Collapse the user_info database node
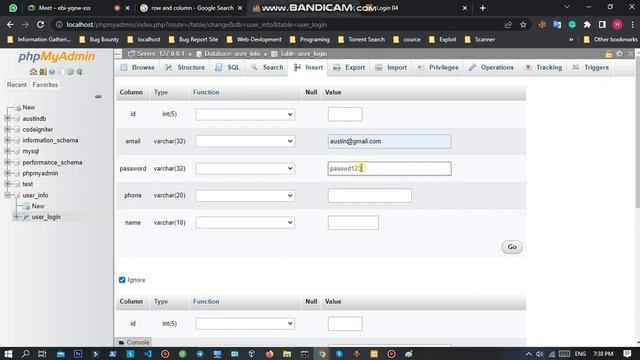This screenshot has width=640, height=360. (7, 195)
